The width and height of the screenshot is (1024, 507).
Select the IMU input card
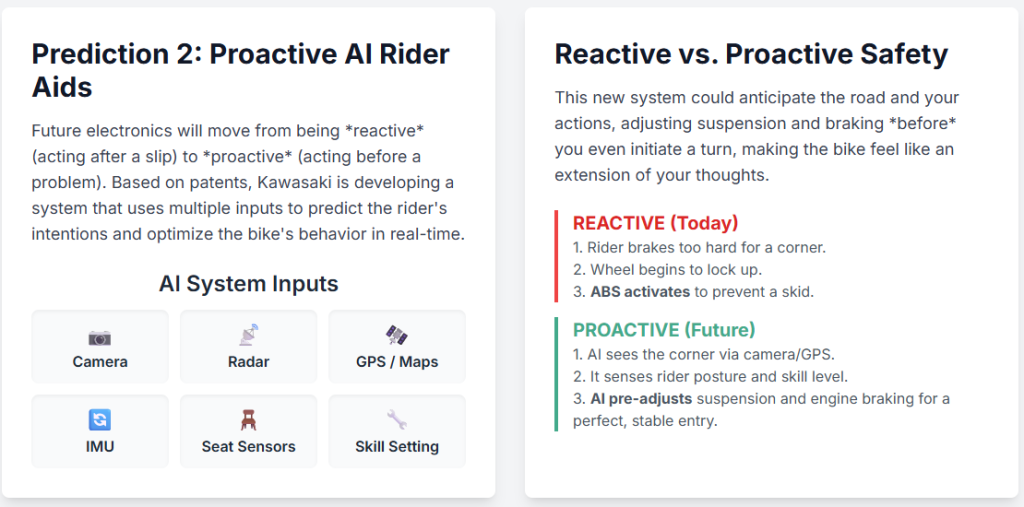point(100,432)
